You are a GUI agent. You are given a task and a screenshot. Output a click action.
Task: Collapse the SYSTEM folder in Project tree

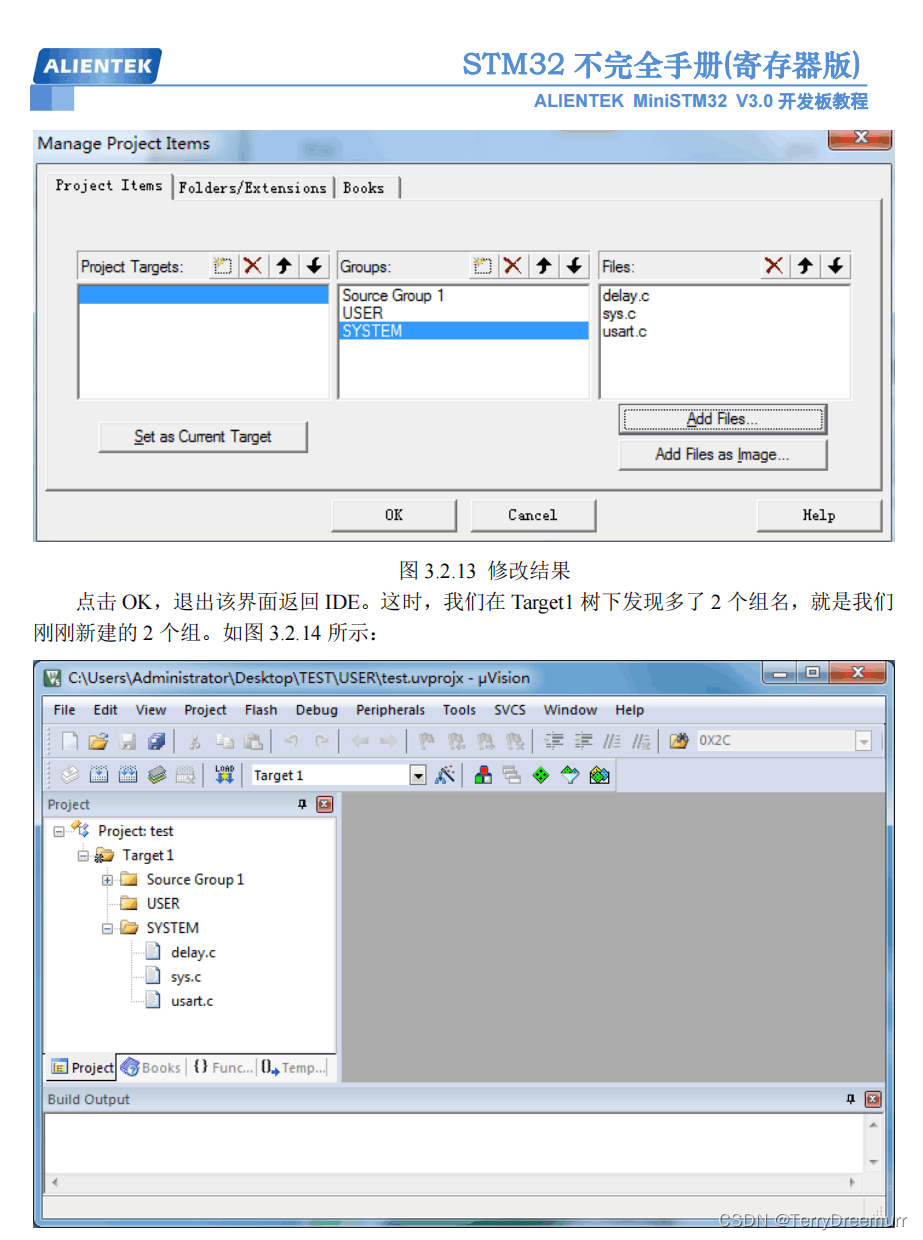pos(107,927)
